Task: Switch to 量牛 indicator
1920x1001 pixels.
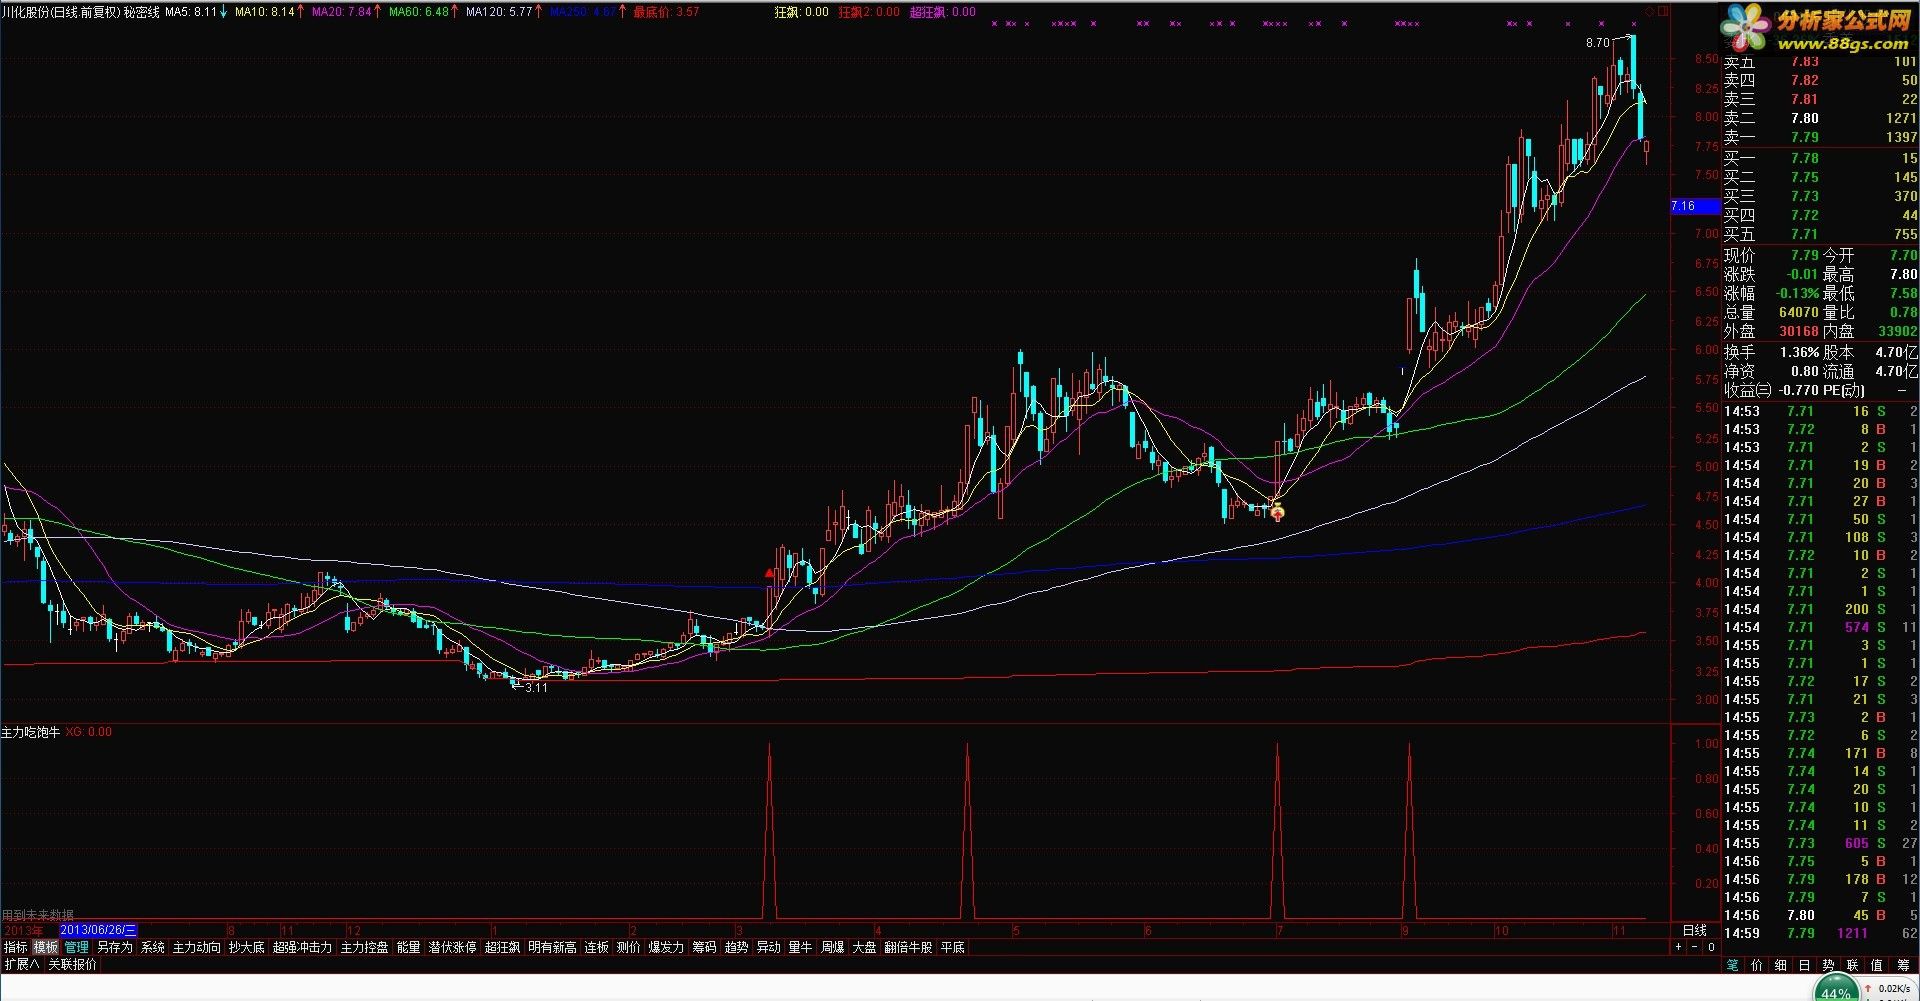Action: (800, 947)
